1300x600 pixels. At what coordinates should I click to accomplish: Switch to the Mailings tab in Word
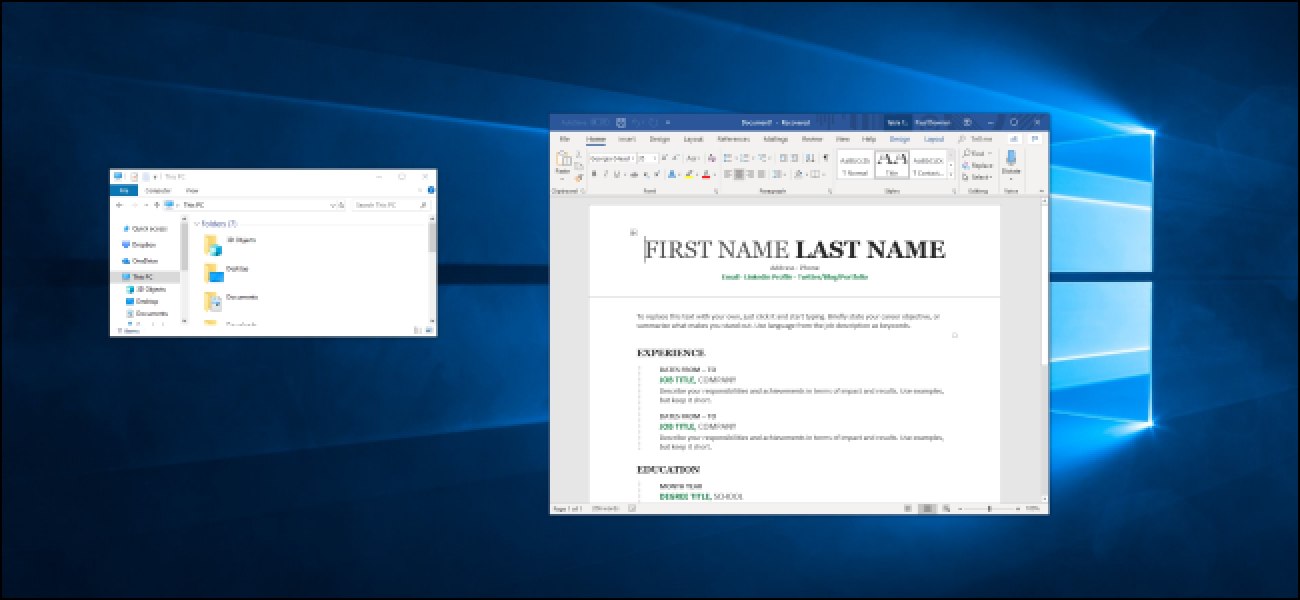776,139
